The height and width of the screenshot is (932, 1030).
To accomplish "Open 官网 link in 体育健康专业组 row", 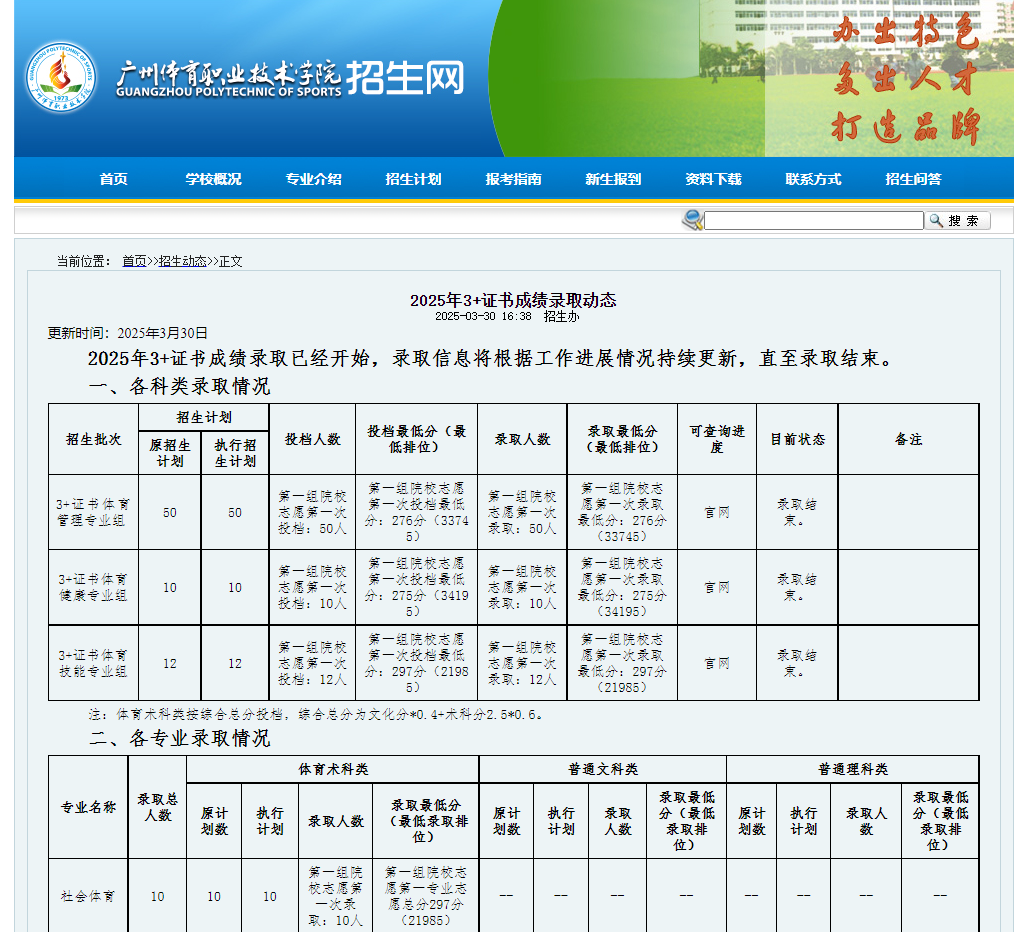I will [717, 587].
